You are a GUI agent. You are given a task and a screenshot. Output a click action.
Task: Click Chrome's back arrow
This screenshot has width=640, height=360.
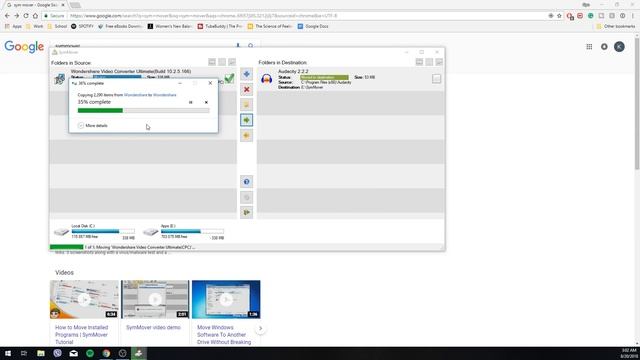click(x=7, y=16)
